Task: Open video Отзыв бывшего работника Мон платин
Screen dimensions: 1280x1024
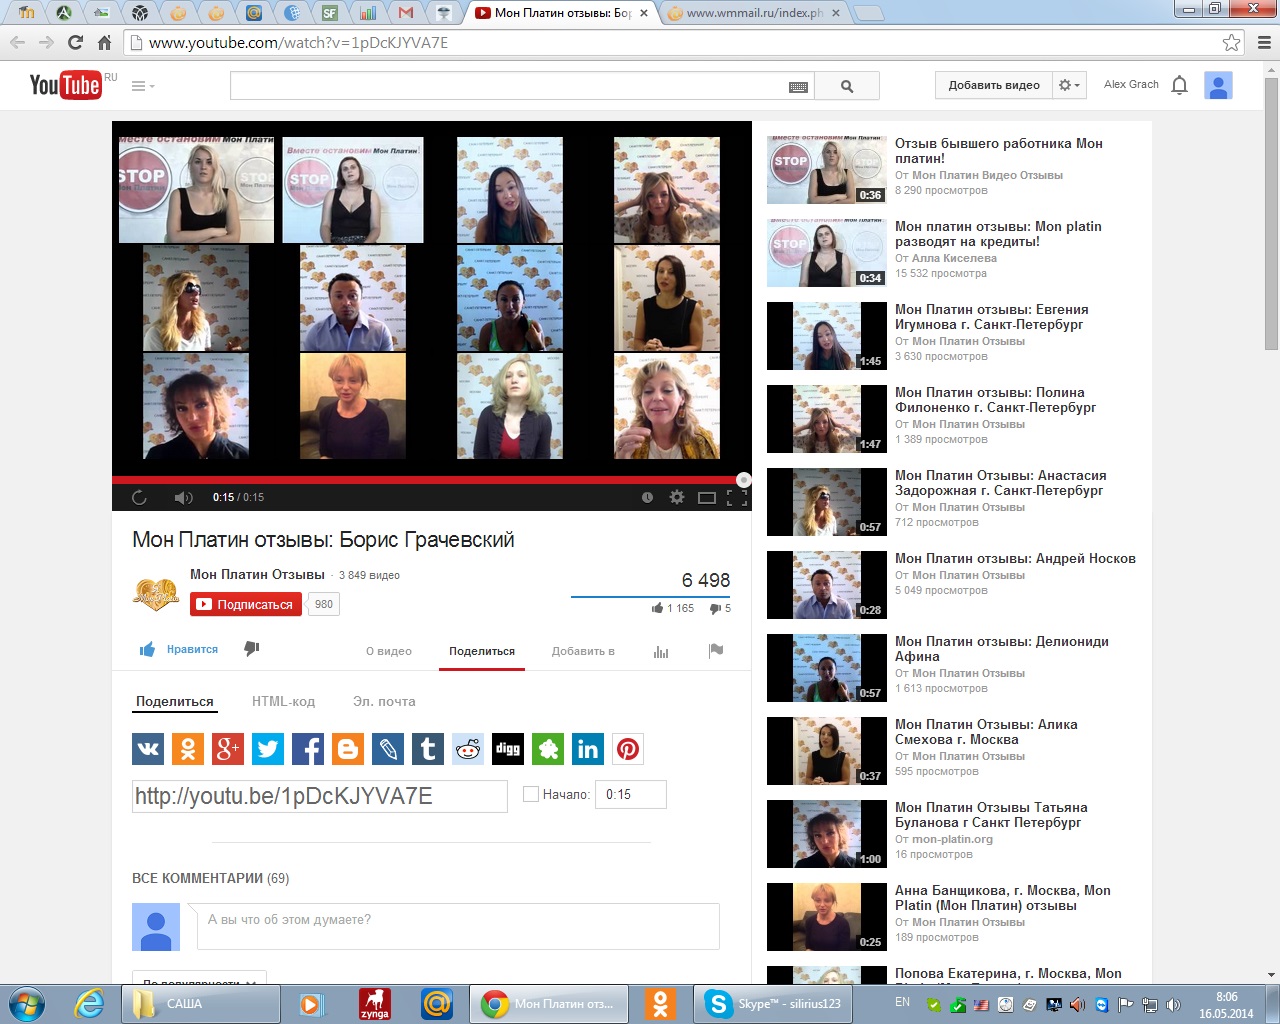Action: click(x=999, y=151)
